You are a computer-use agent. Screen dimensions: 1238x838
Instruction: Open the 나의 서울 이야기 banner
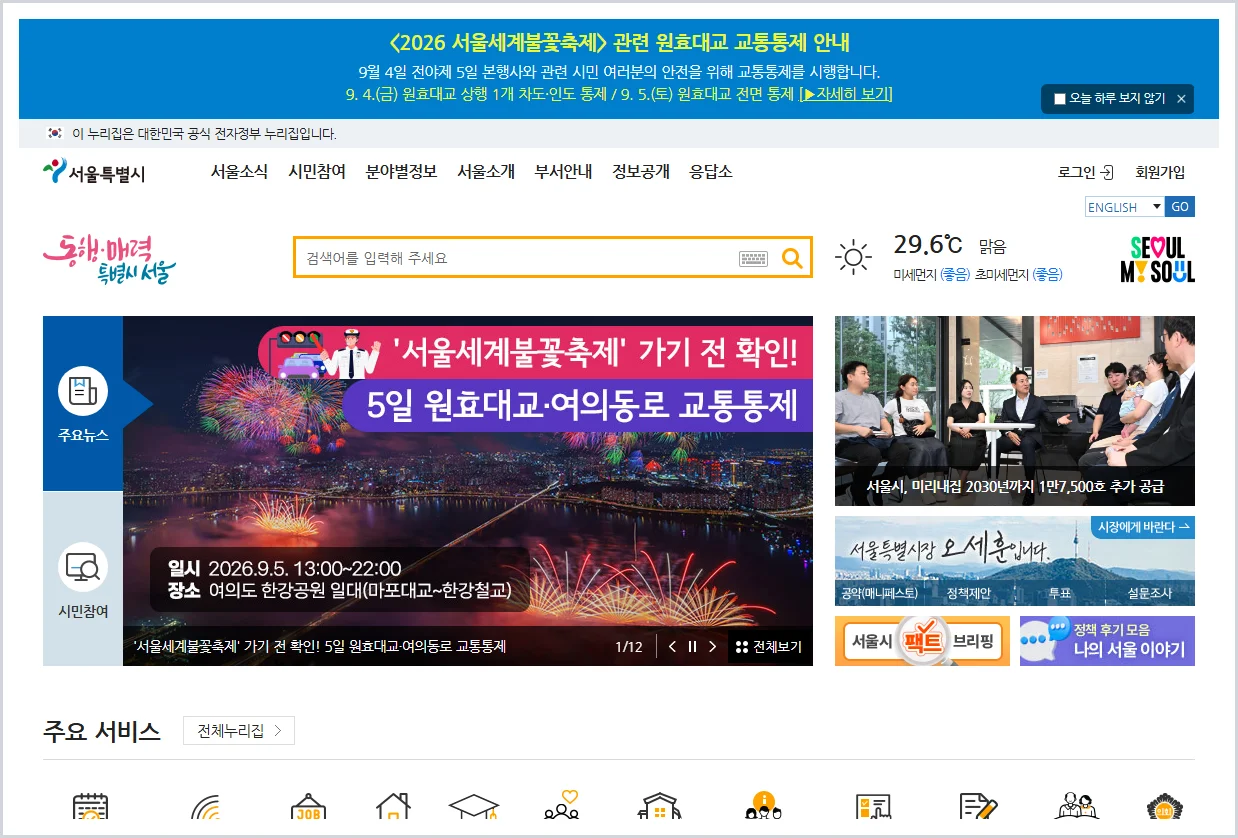[x=1107, y=641]
